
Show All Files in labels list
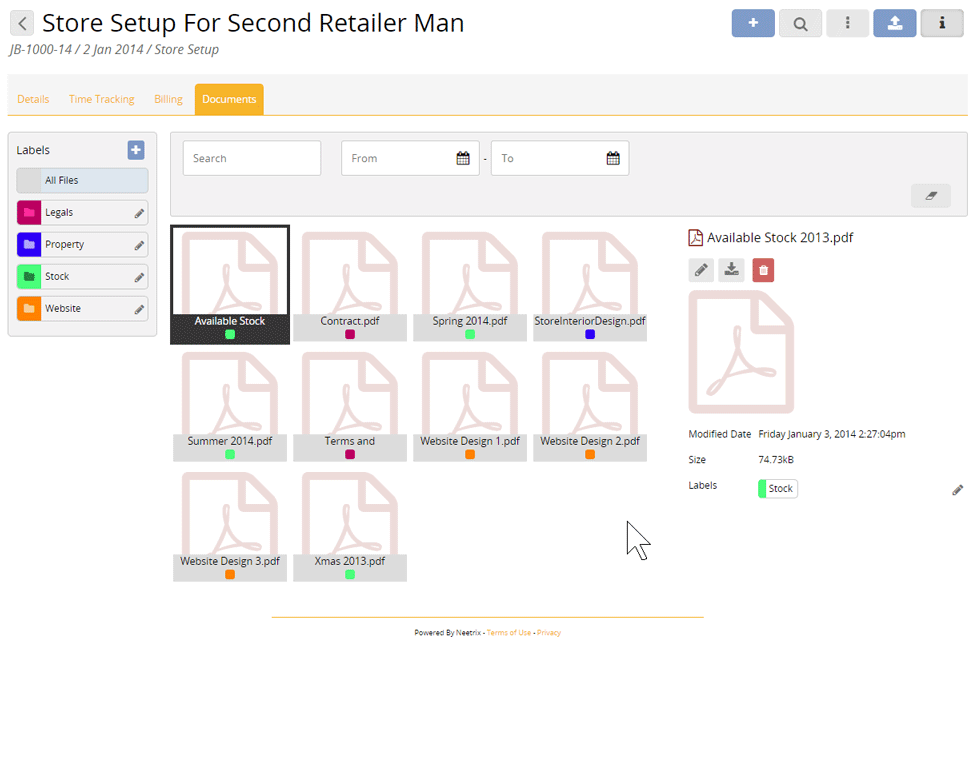click(x=83, y=181)
